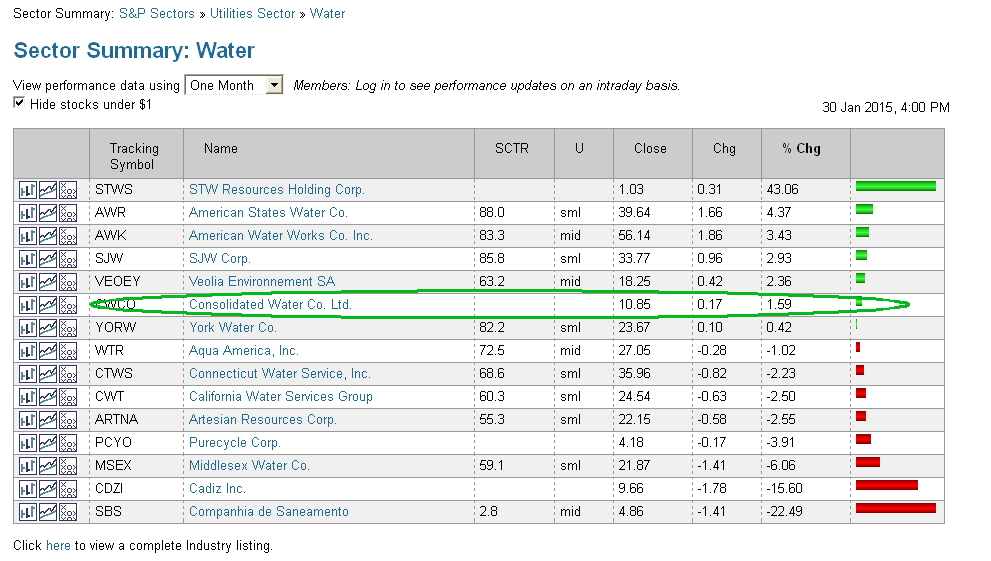The image size is (991, 561).
Task: Open the P&F chart icon for WTR
Action: 68,351
